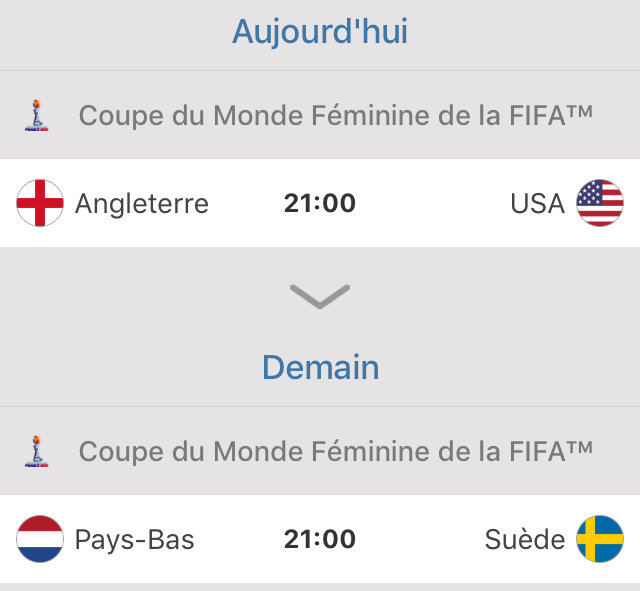Click the USA team name

click(537, 204)
